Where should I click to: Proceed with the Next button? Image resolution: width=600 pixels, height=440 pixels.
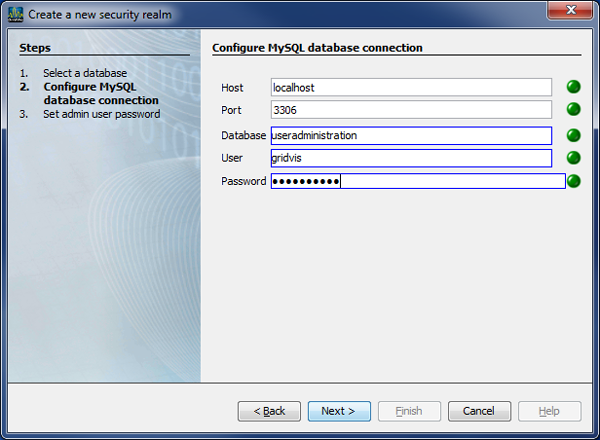339,411
